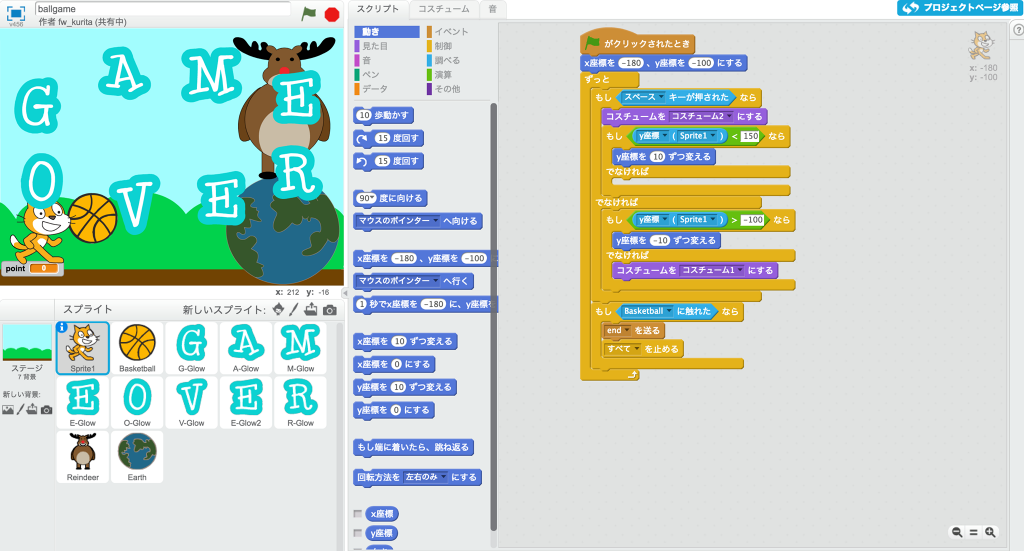Select the Earth sprite
Viewport: 1024px width, 551px height.
point(137,456)
